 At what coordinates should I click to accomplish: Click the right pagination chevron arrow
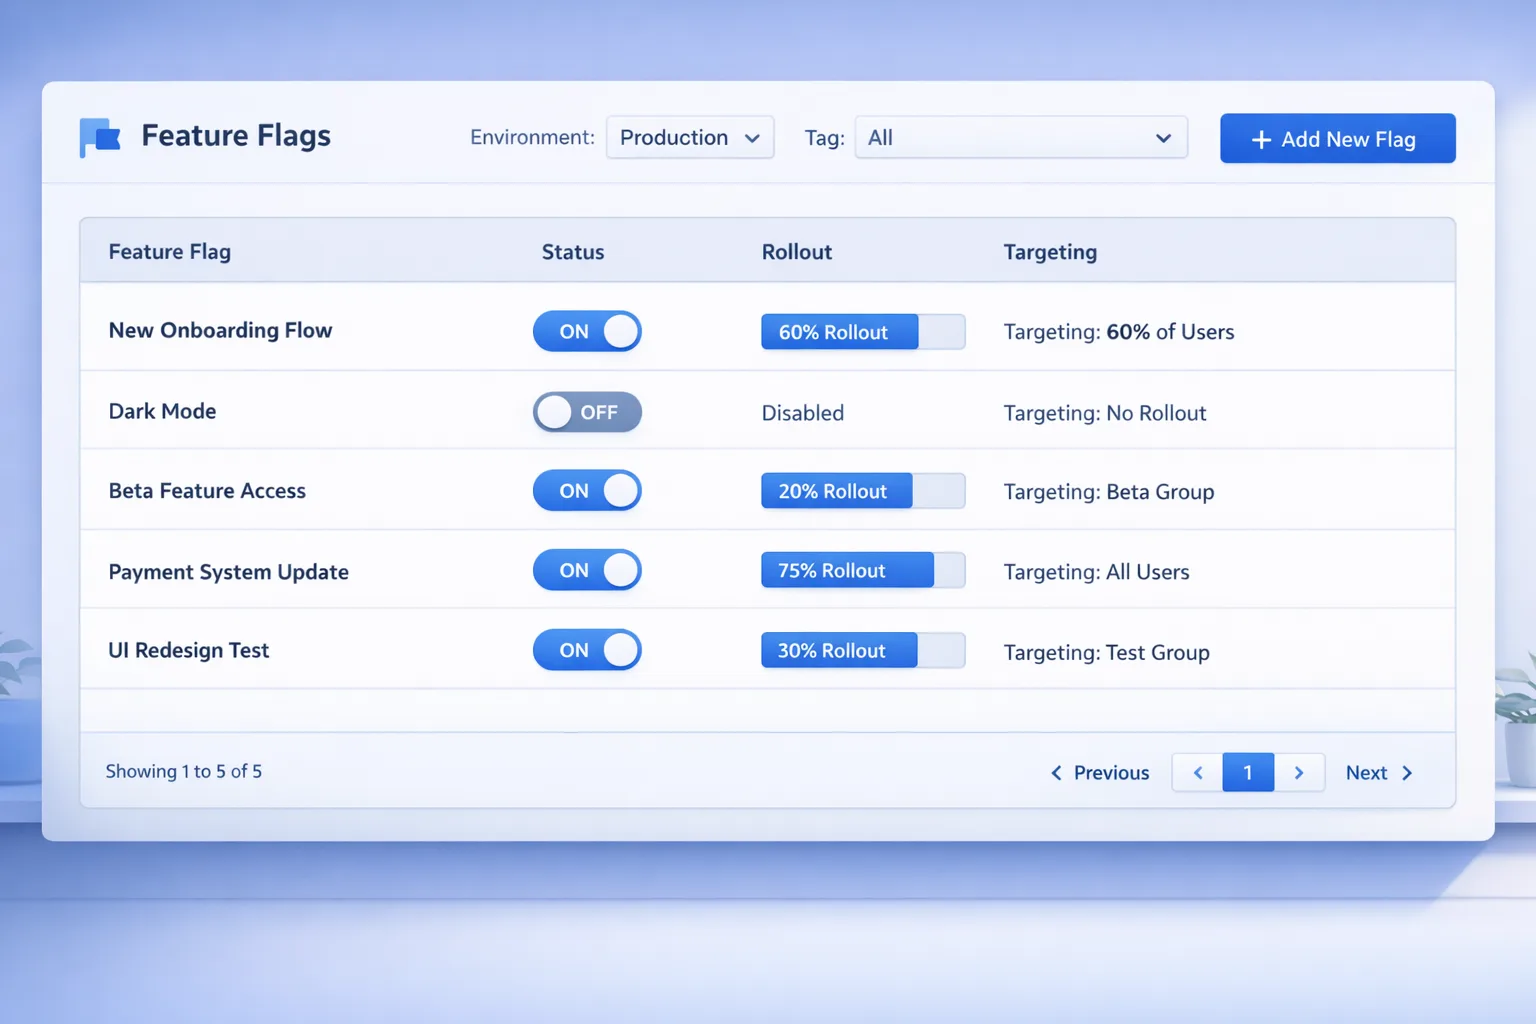1300,772
